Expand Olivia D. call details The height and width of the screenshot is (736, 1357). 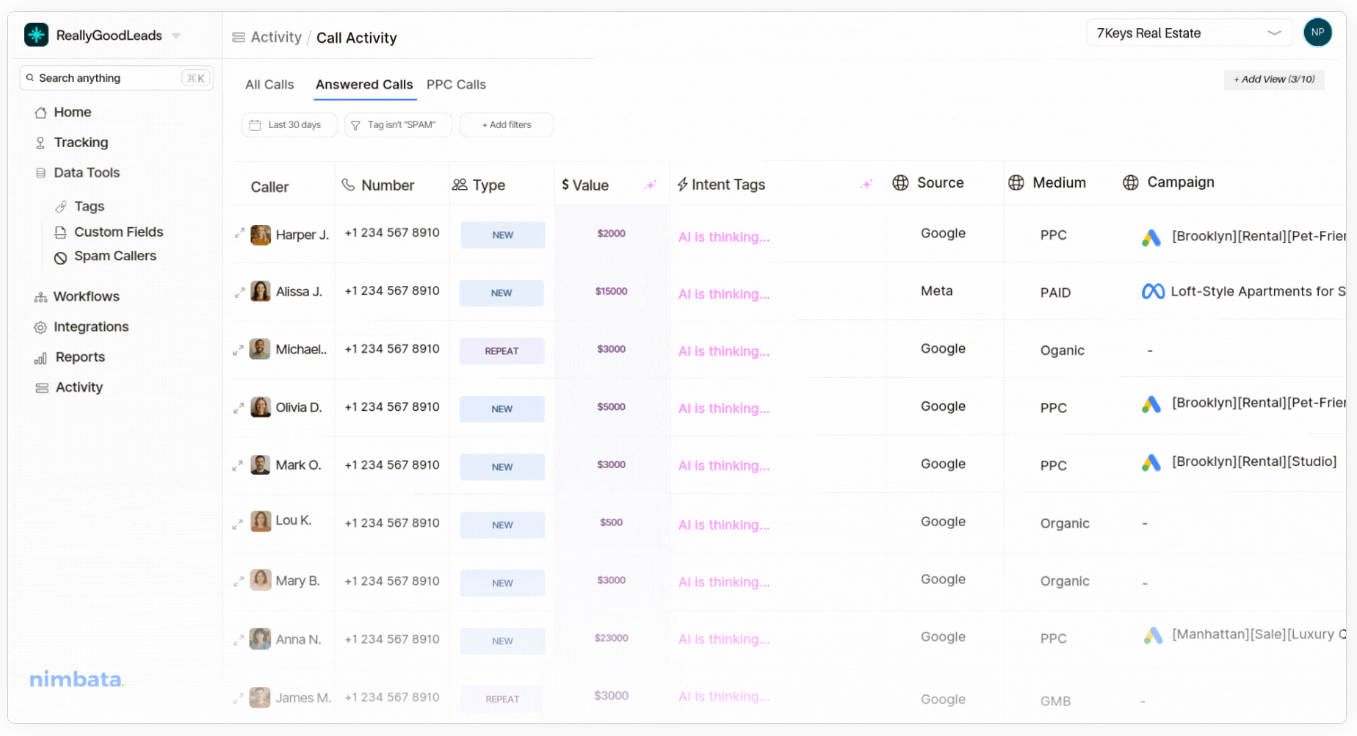click(x=239, y=408)
